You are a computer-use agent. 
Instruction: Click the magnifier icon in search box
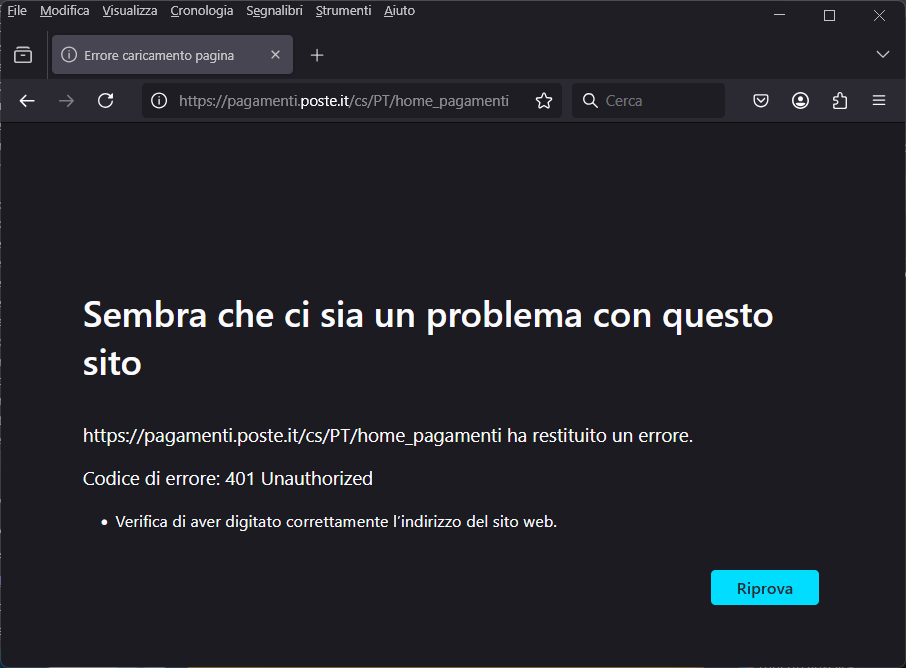point(590,101)
